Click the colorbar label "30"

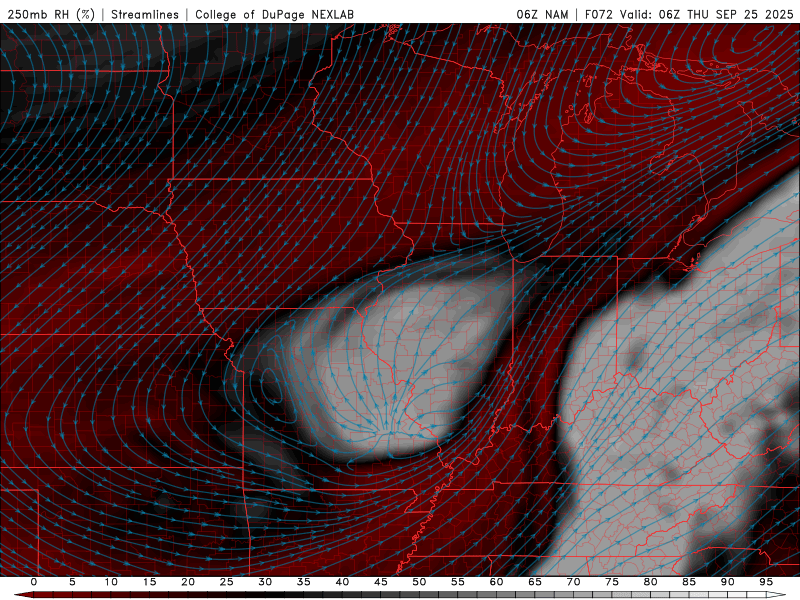coord(265,582)
